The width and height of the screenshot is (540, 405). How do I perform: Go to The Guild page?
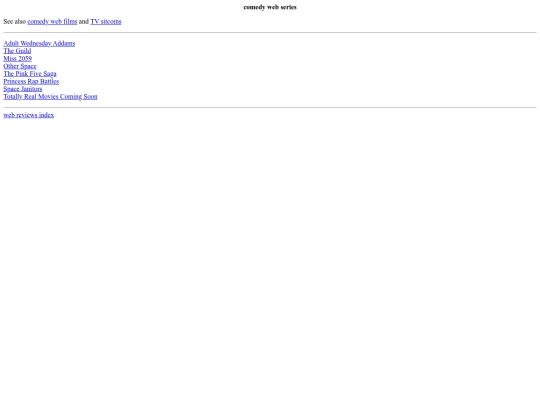pos(17,51)
